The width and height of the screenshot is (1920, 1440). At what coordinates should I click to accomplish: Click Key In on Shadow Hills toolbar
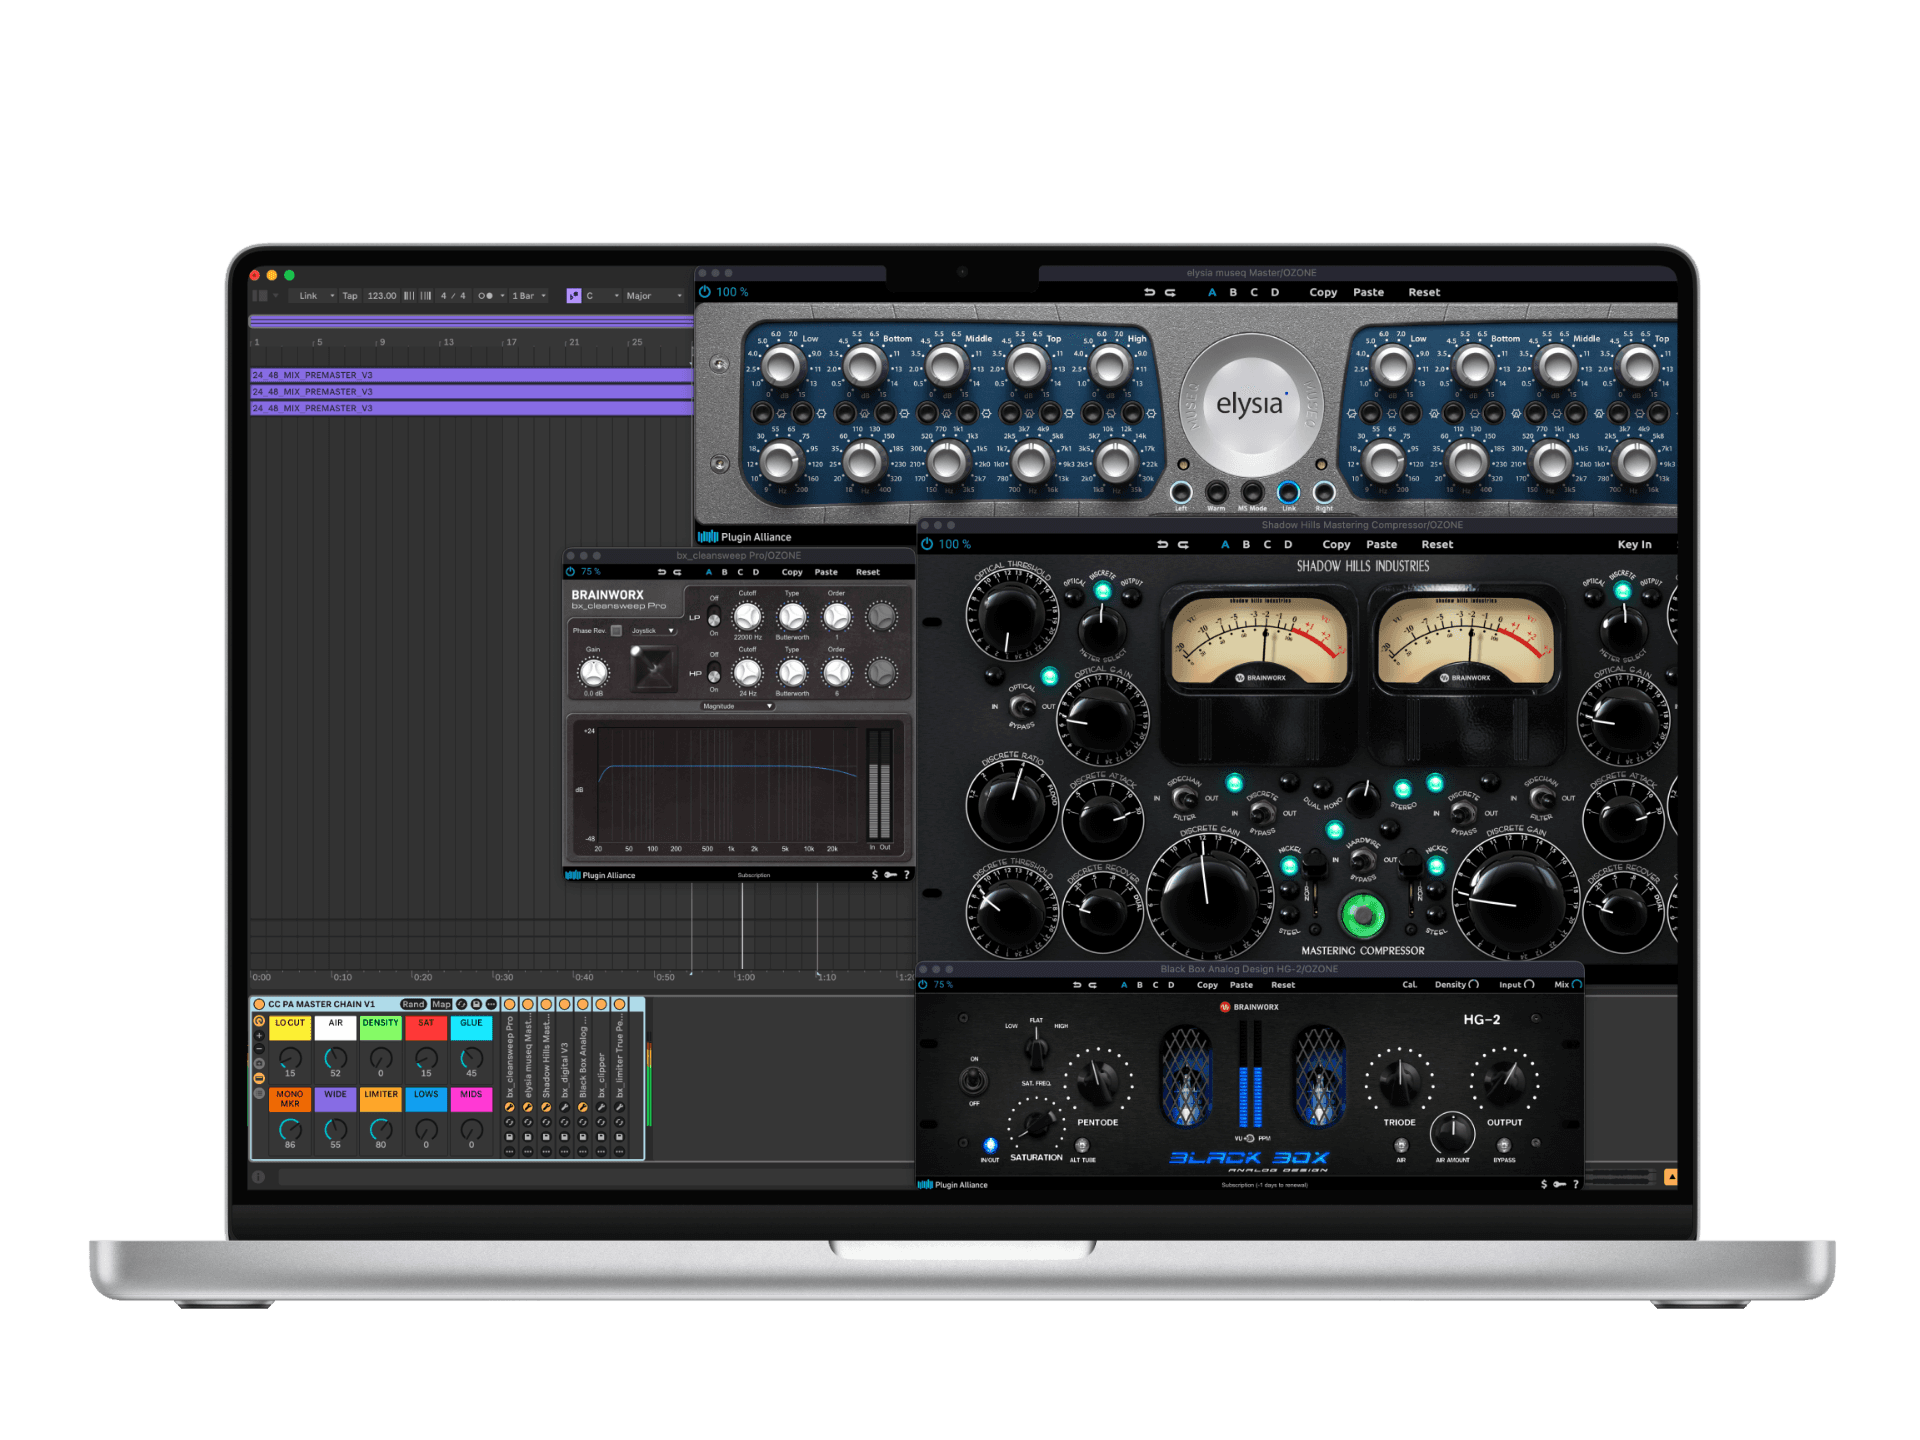point(1634,544)
